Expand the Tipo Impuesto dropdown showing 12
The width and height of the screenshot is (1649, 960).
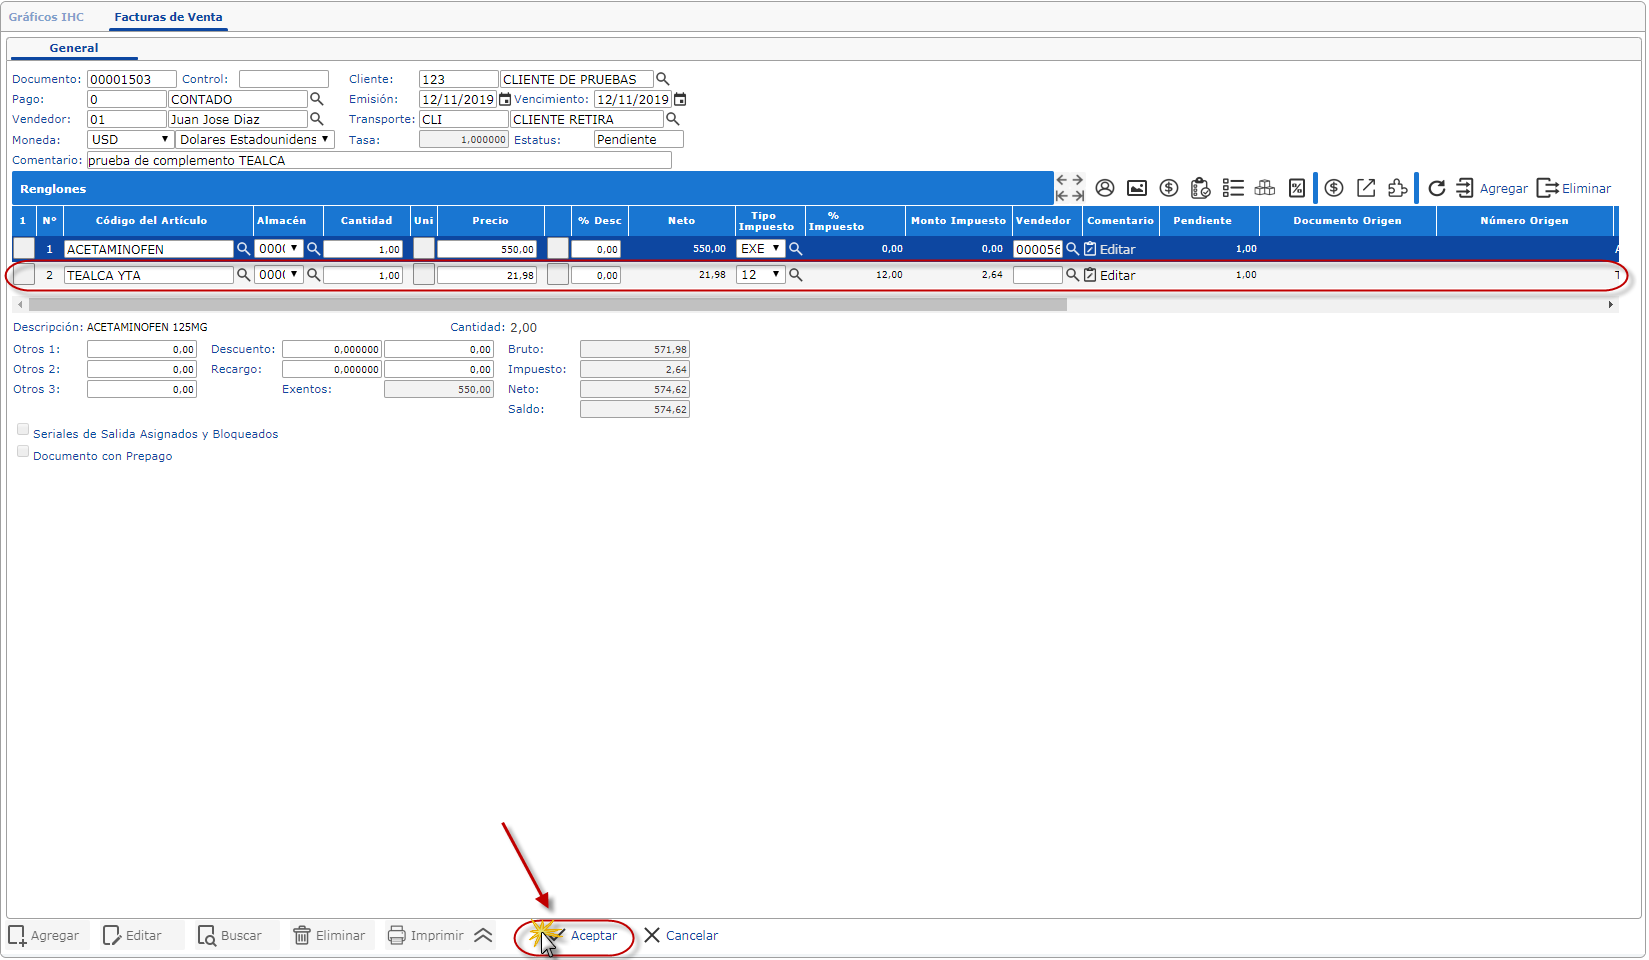[x=761, y=275]
